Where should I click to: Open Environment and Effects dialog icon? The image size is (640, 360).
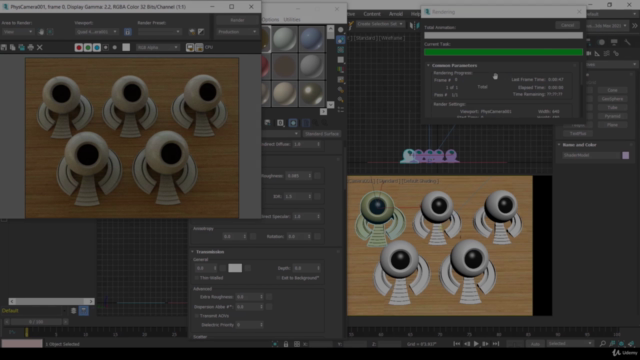click(x=201, y=31)
